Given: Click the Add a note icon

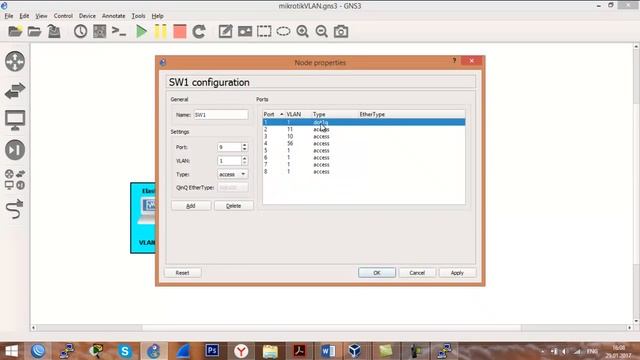Looking at the screenshot, I should click(x=225, y=31).
